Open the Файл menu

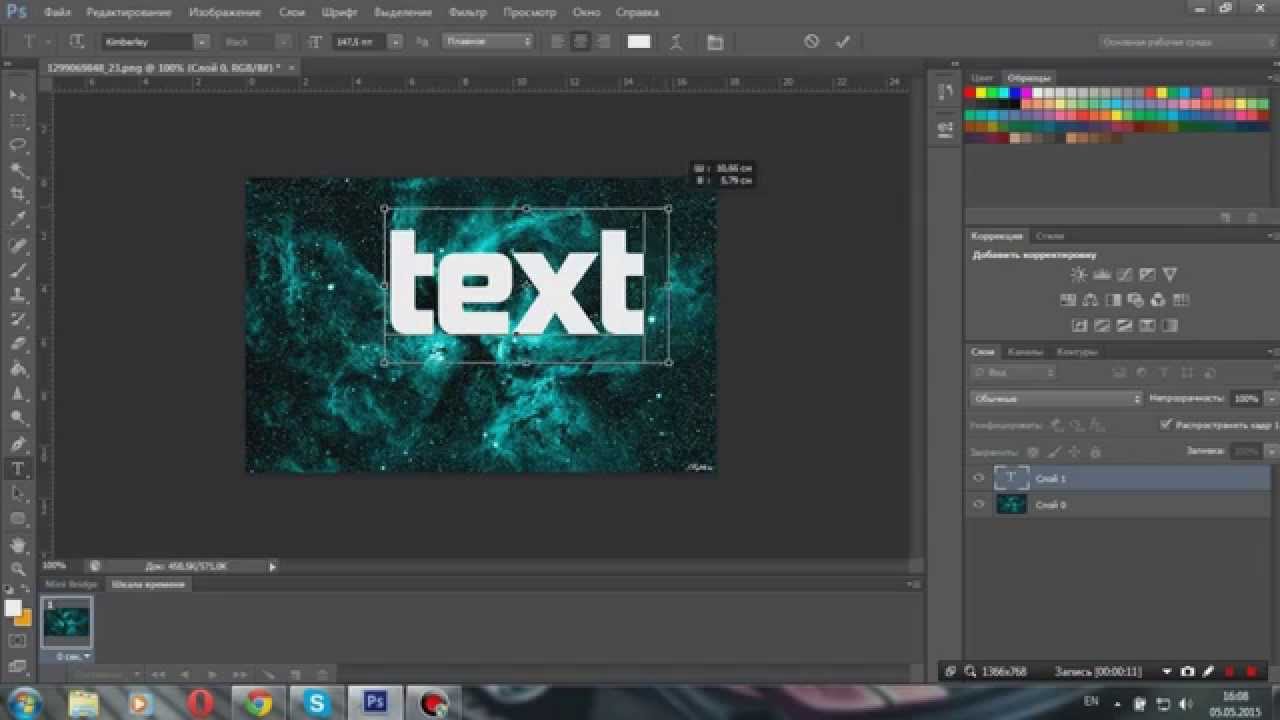(57, 13)
